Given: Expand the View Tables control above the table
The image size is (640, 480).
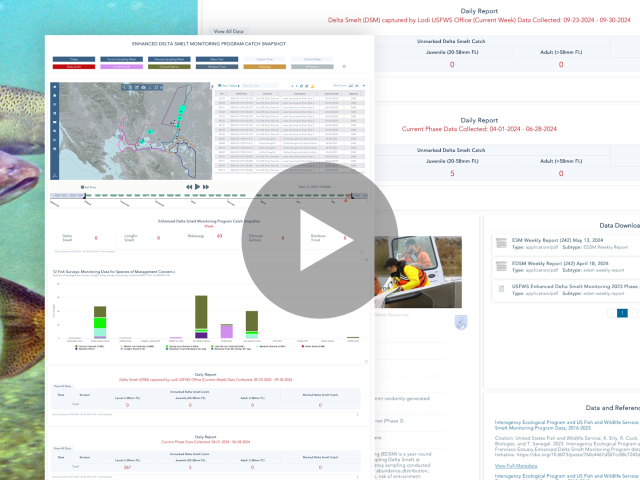Looking at the screenshot, I should [x=228, y=86].
